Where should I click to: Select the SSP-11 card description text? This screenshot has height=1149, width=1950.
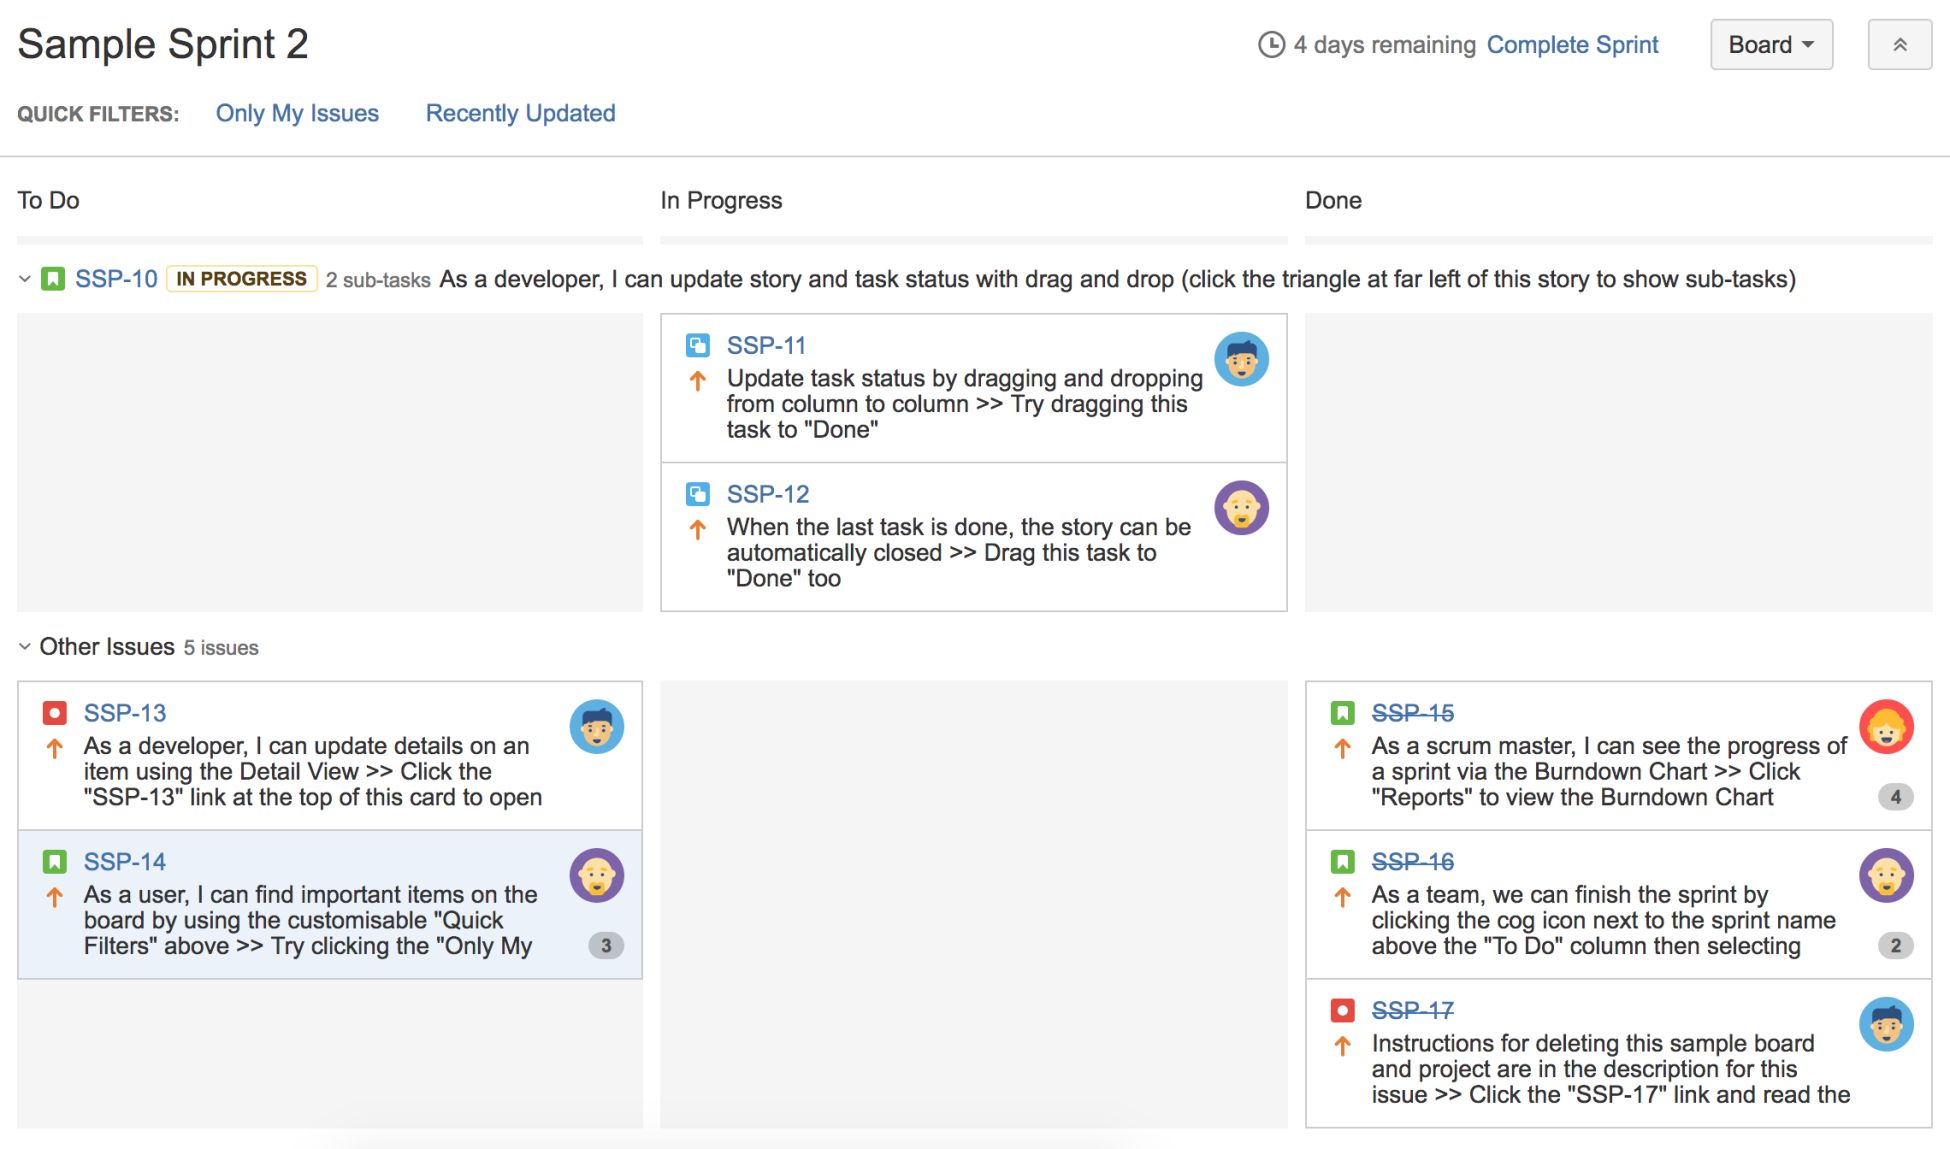pos(965,404)
